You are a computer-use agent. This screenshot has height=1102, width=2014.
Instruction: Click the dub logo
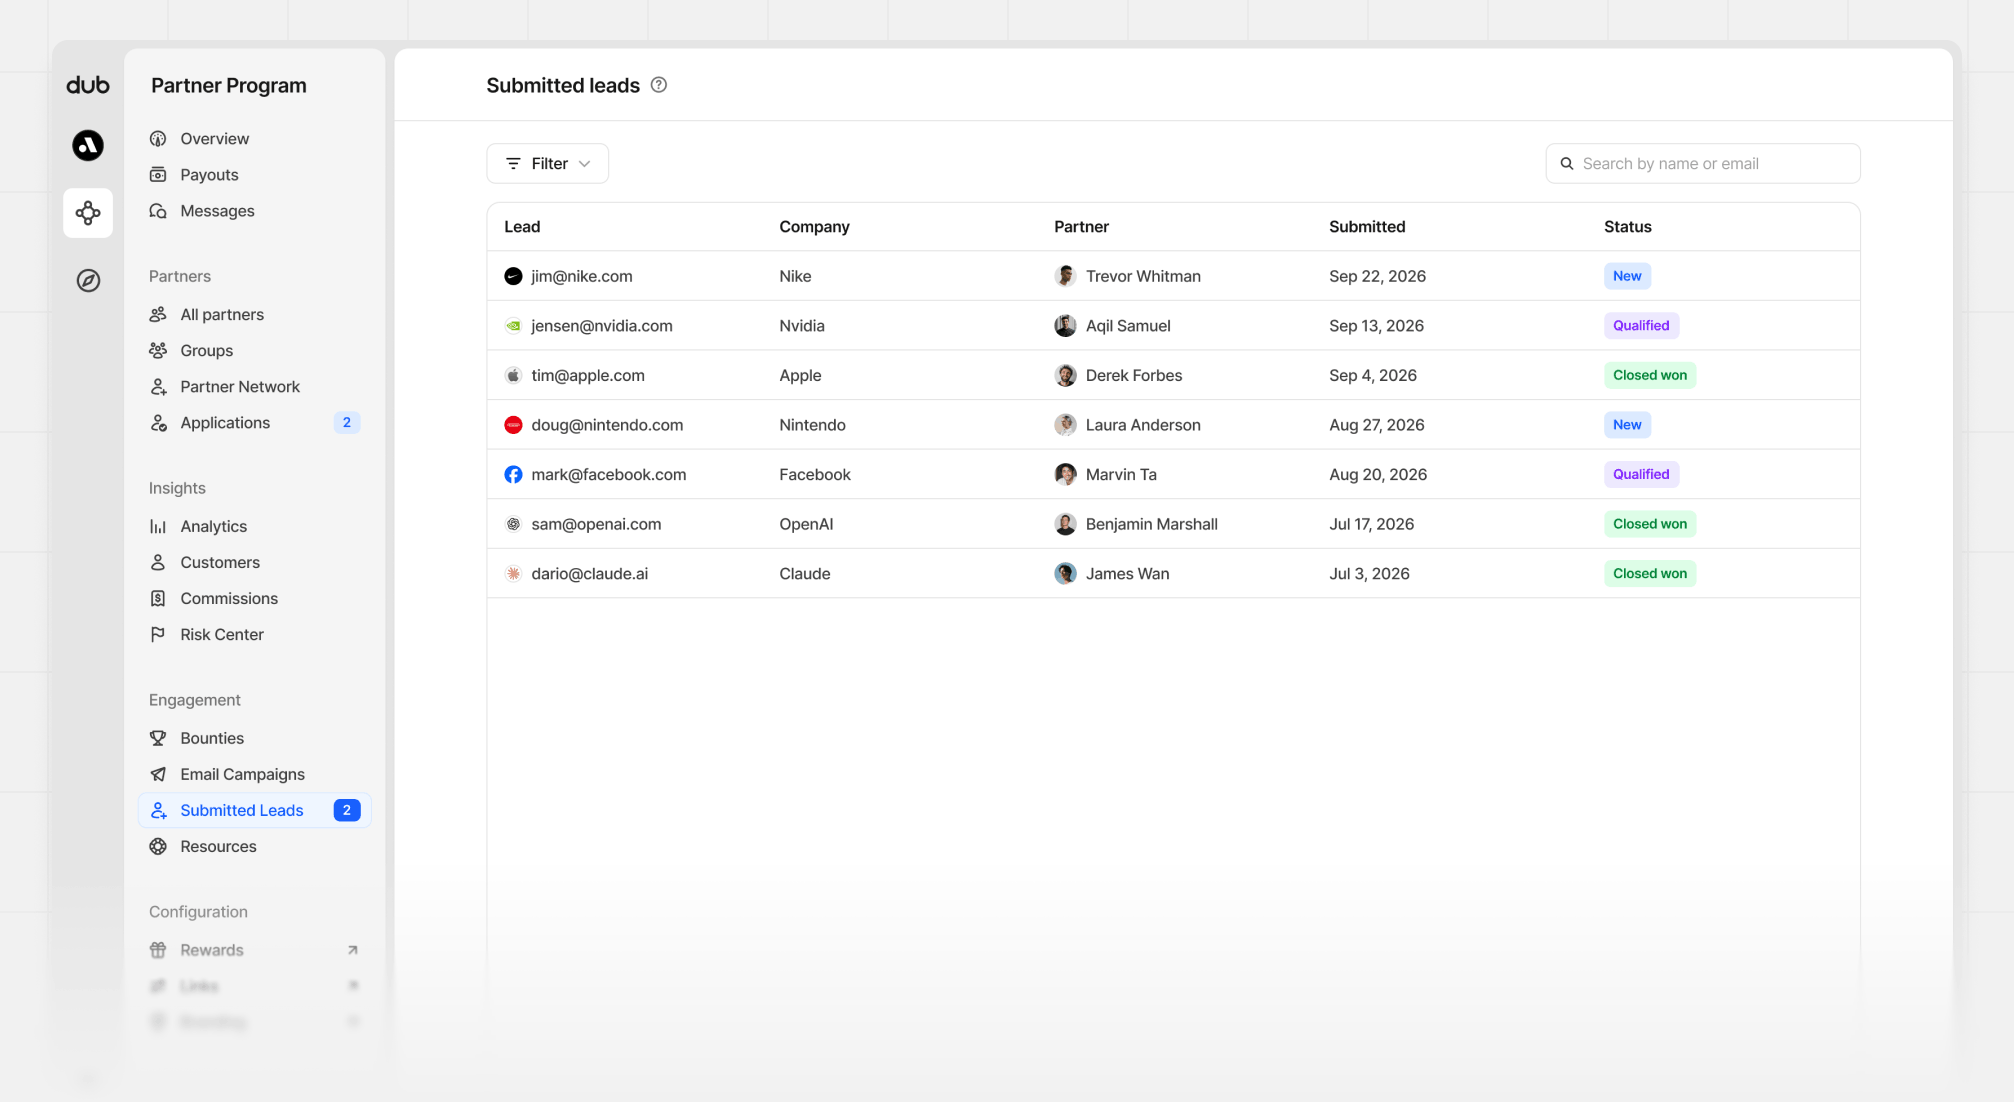88,86
